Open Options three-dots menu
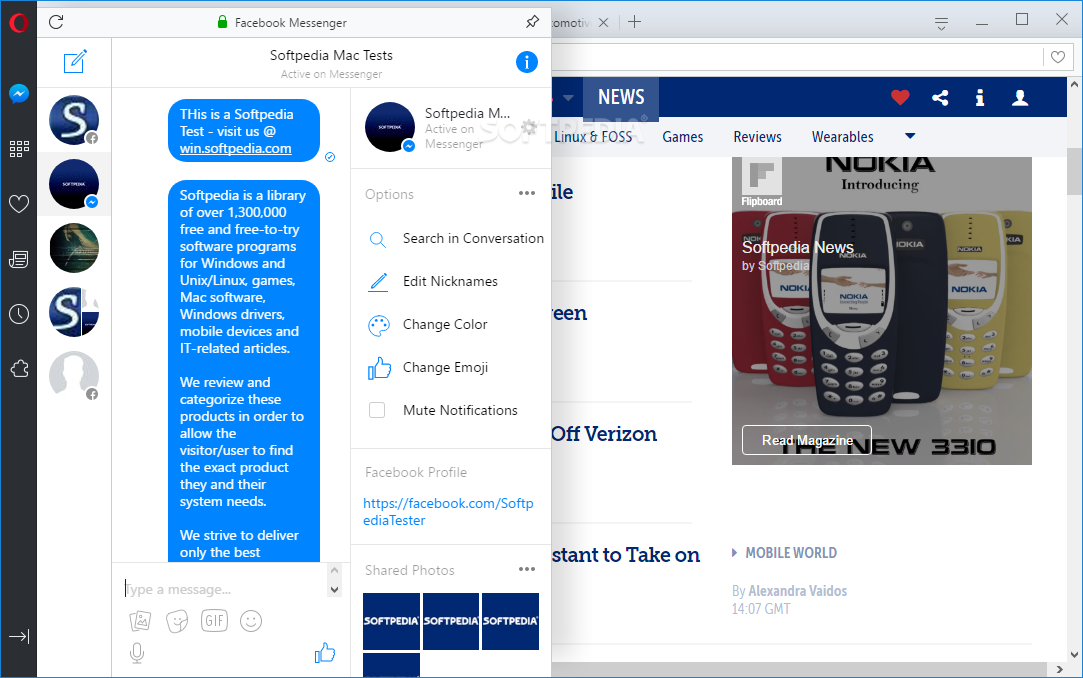Image resolution: width=1083 pixels, height=678 pixels. point(527,193)
